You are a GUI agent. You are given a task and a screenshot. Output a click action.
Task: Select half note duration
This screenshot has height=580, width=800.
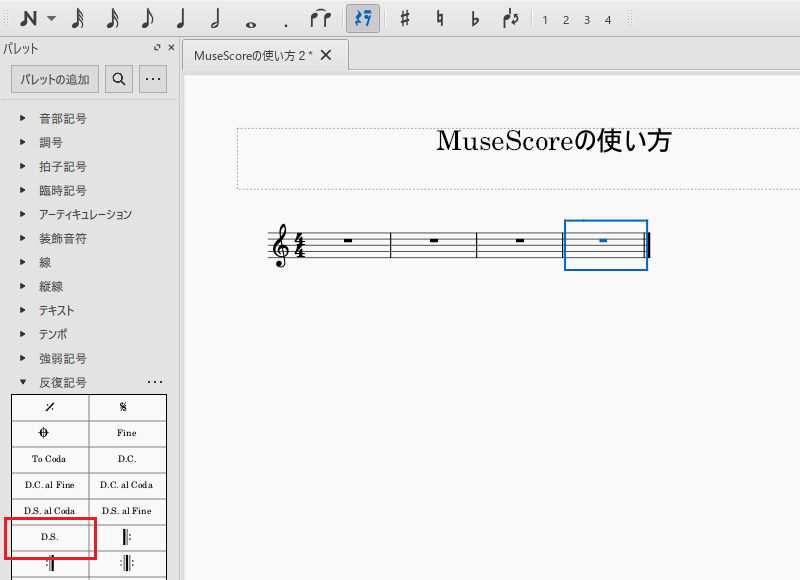(x=215, y=19)
